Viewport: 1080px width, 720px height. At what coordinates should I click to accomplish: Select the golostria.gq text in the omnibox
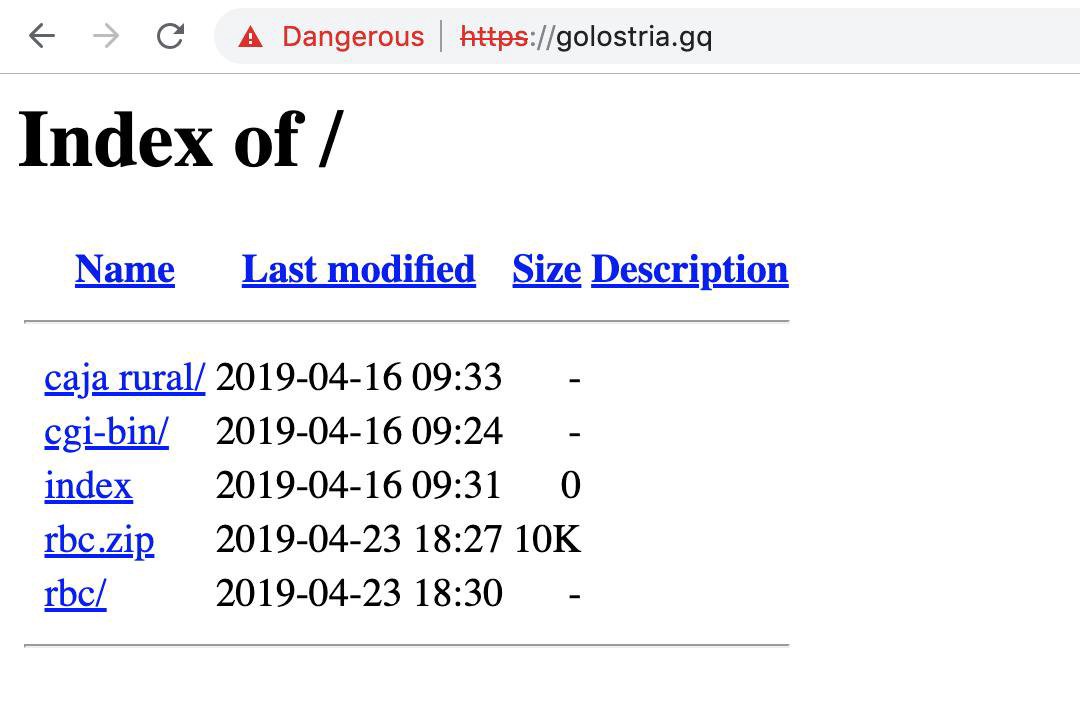tap(634, 36)
